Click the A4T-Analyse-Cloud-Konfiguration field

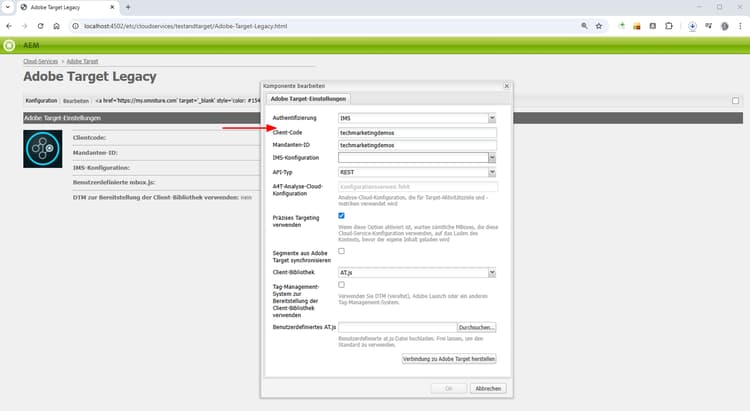pyautogui.click(x=417, y=187)
